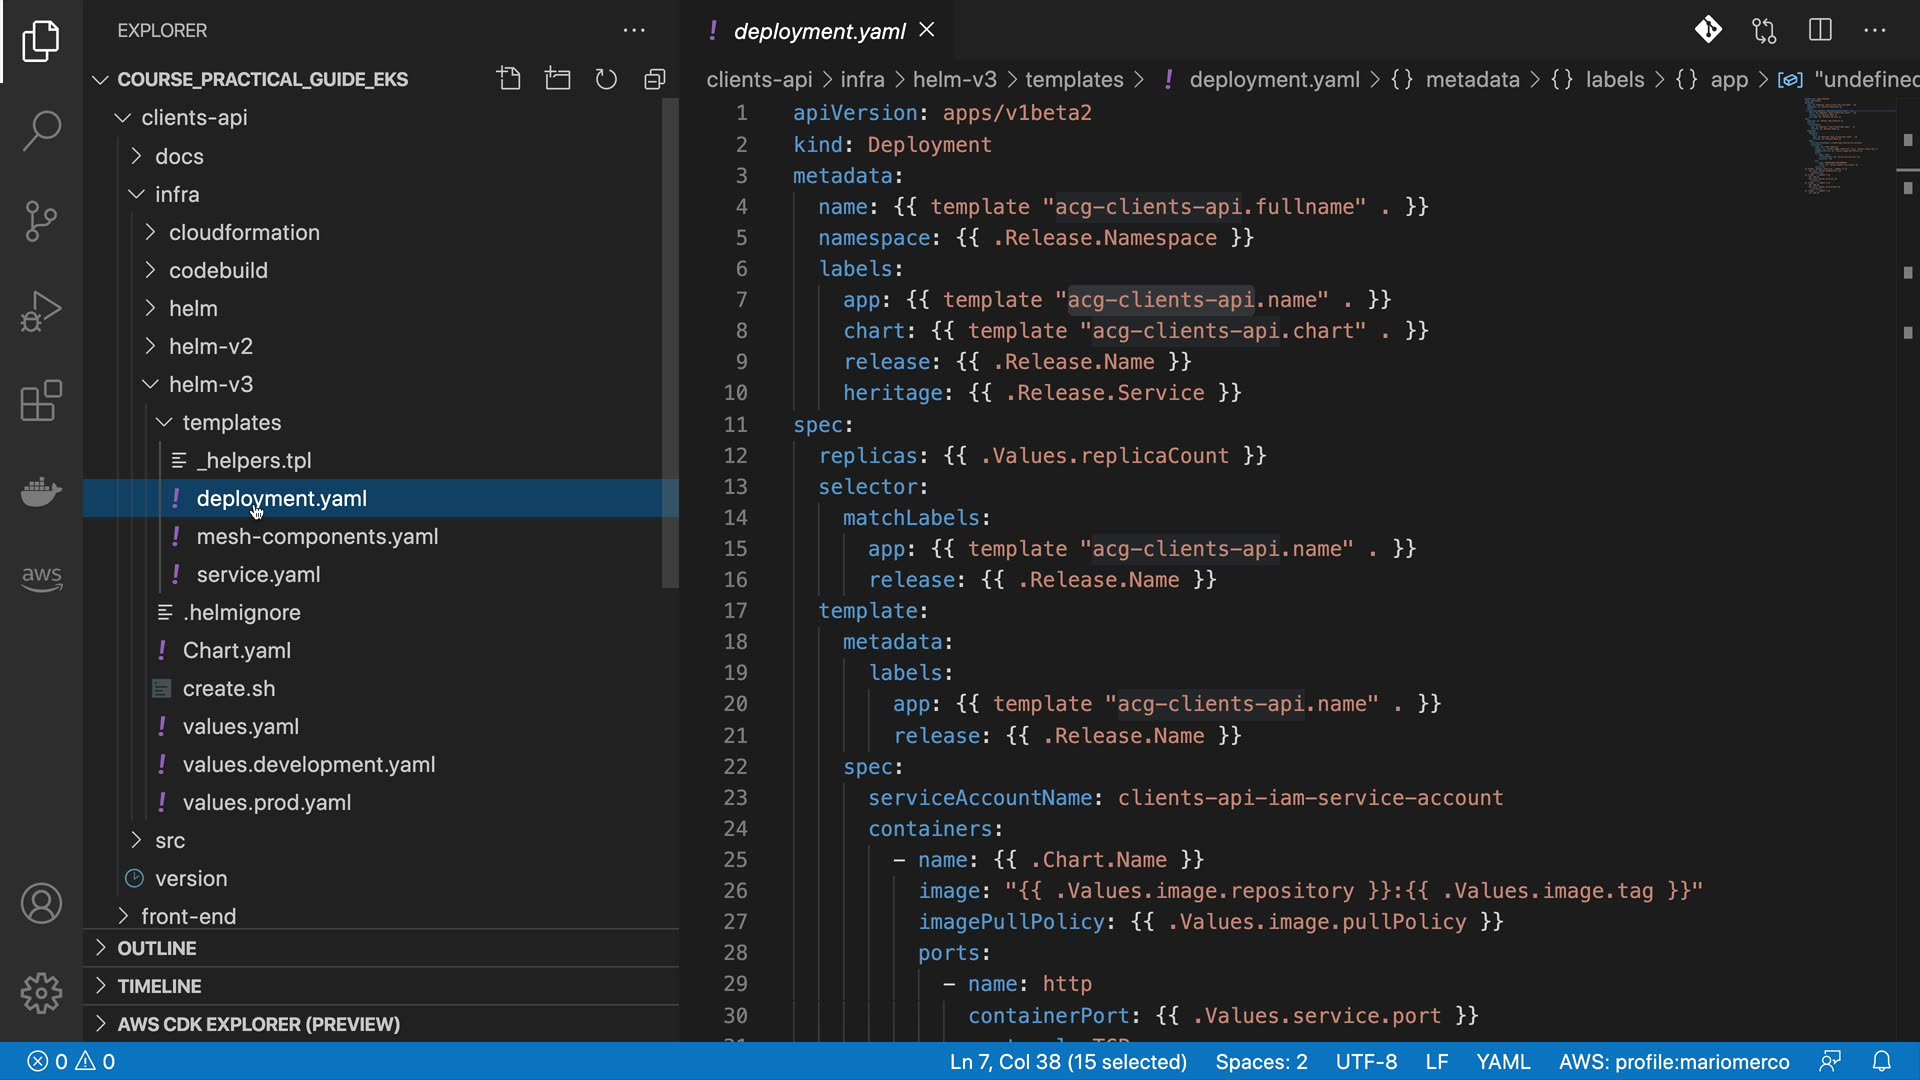Select the deployment.yaml editor tab
The image size is (1920, 1080).
818,31
